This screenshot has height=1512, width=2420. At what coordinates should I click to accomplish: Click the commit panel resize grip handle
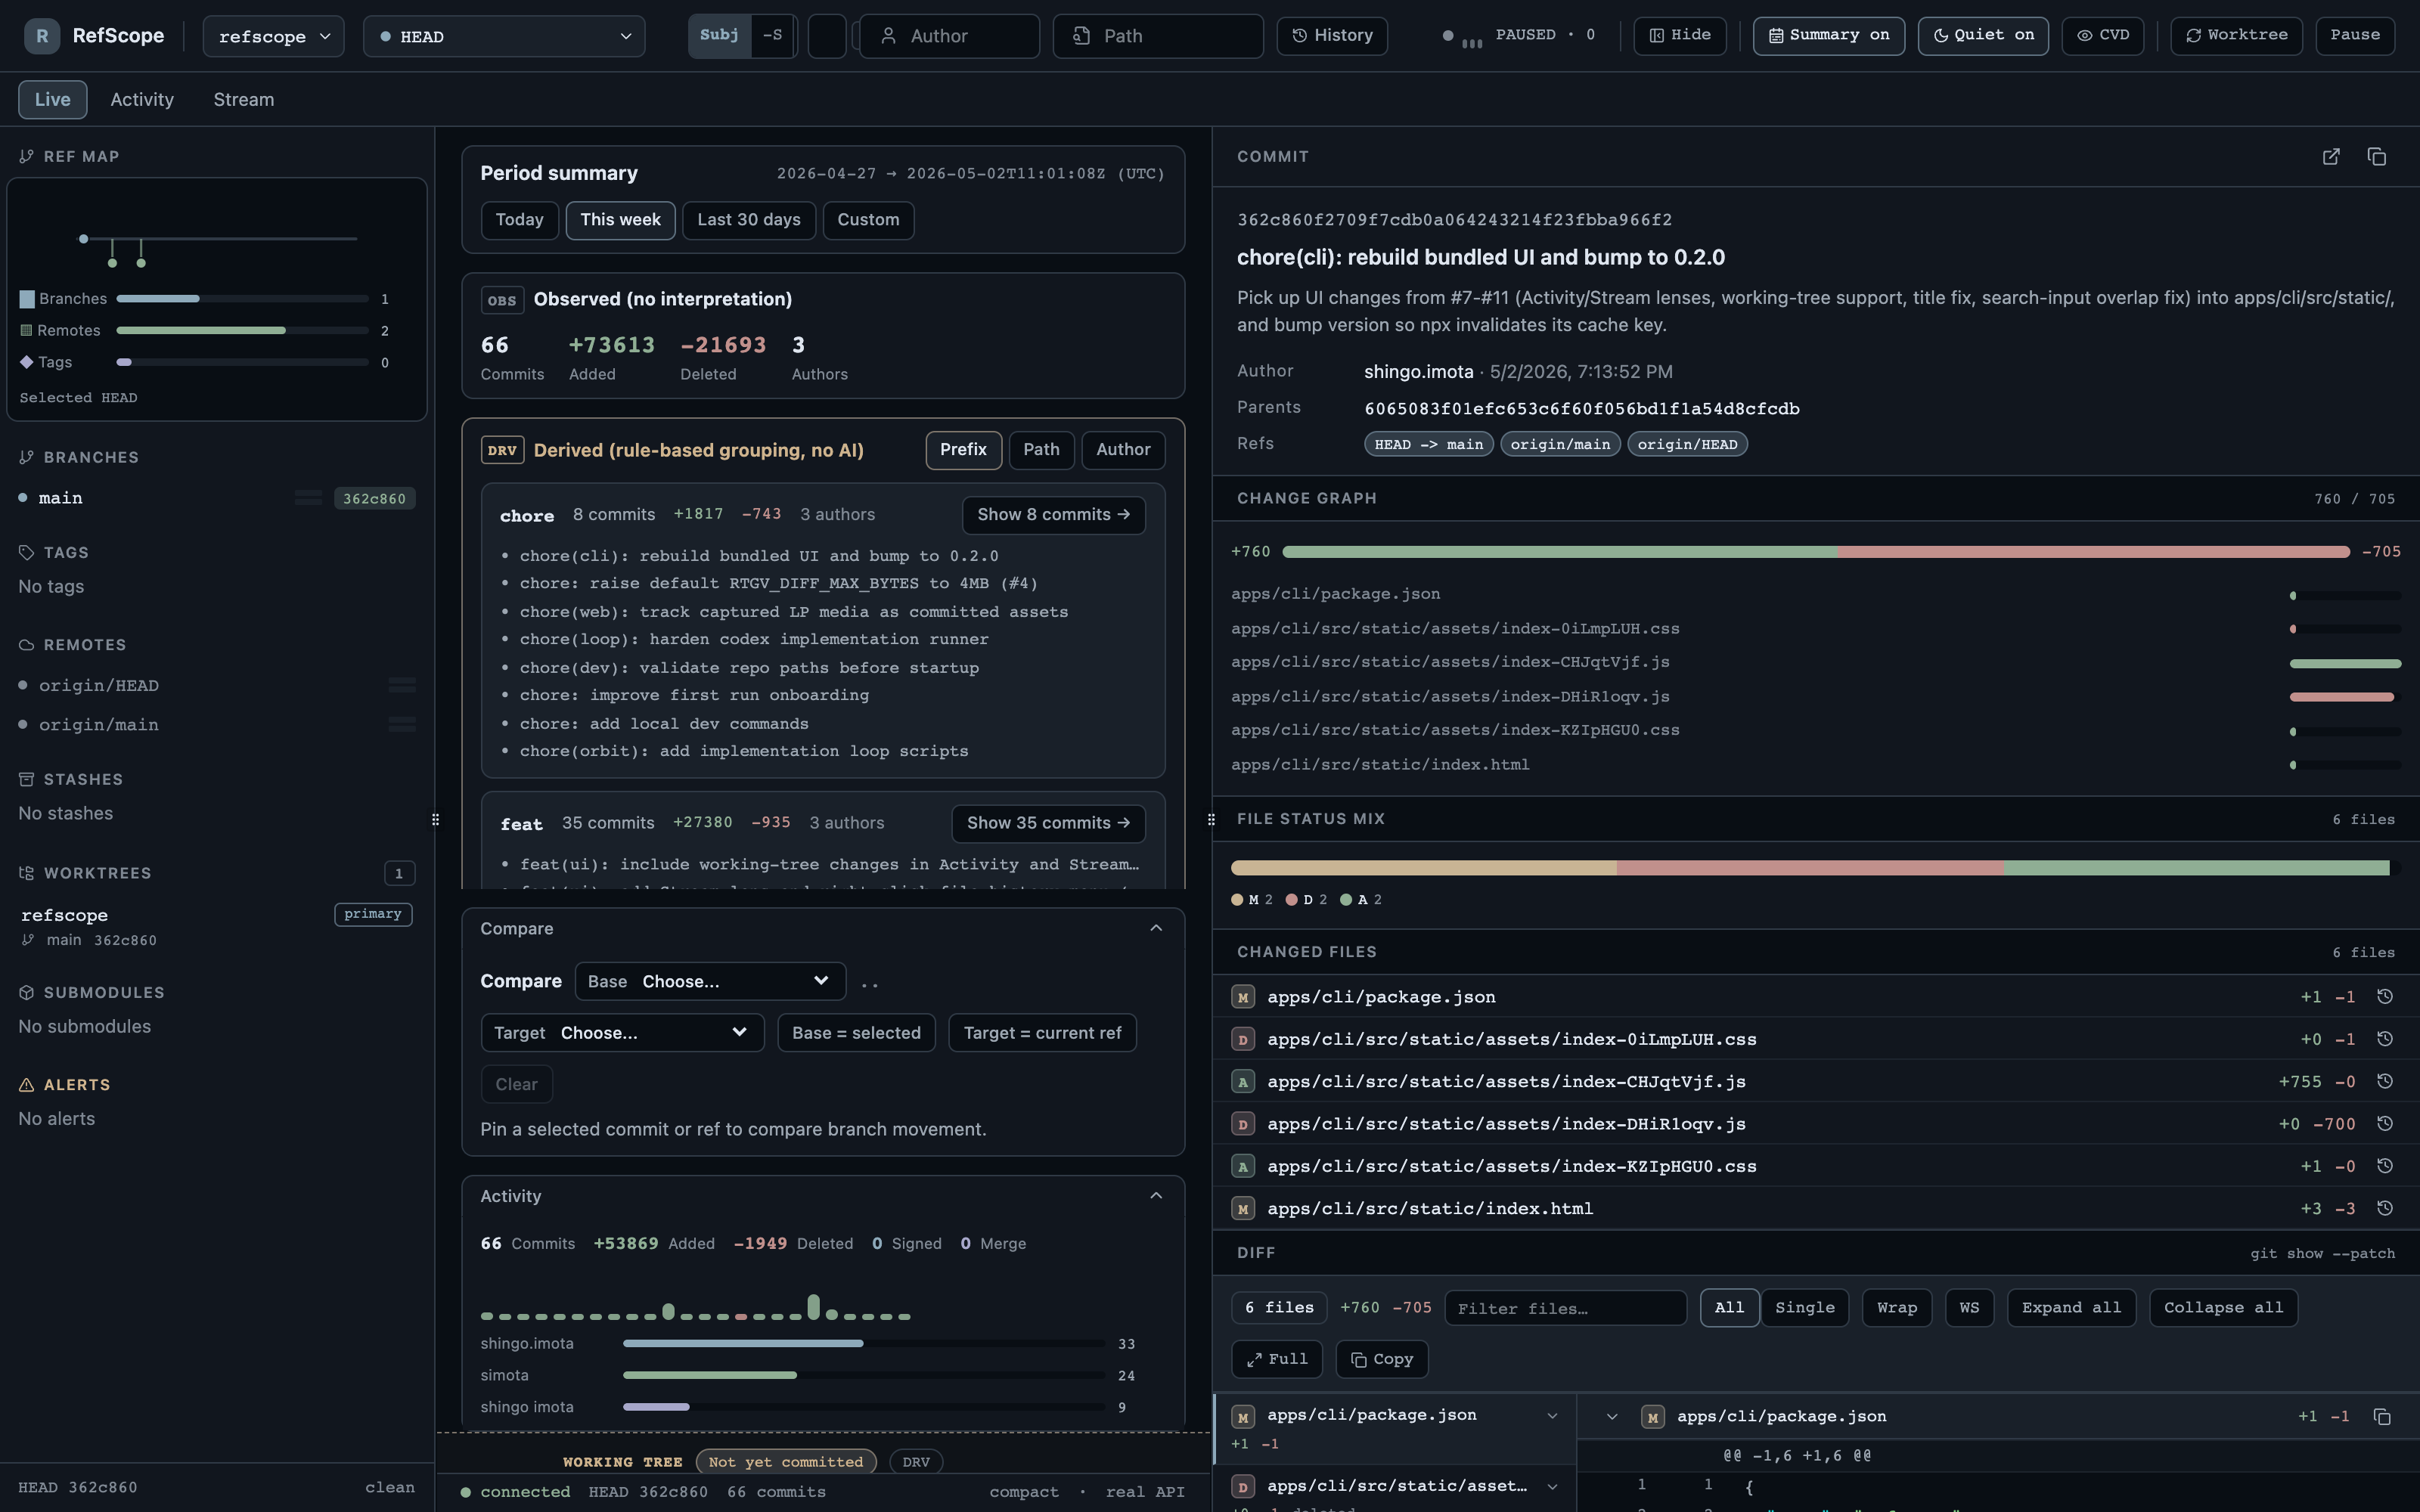coord(1211,820)
